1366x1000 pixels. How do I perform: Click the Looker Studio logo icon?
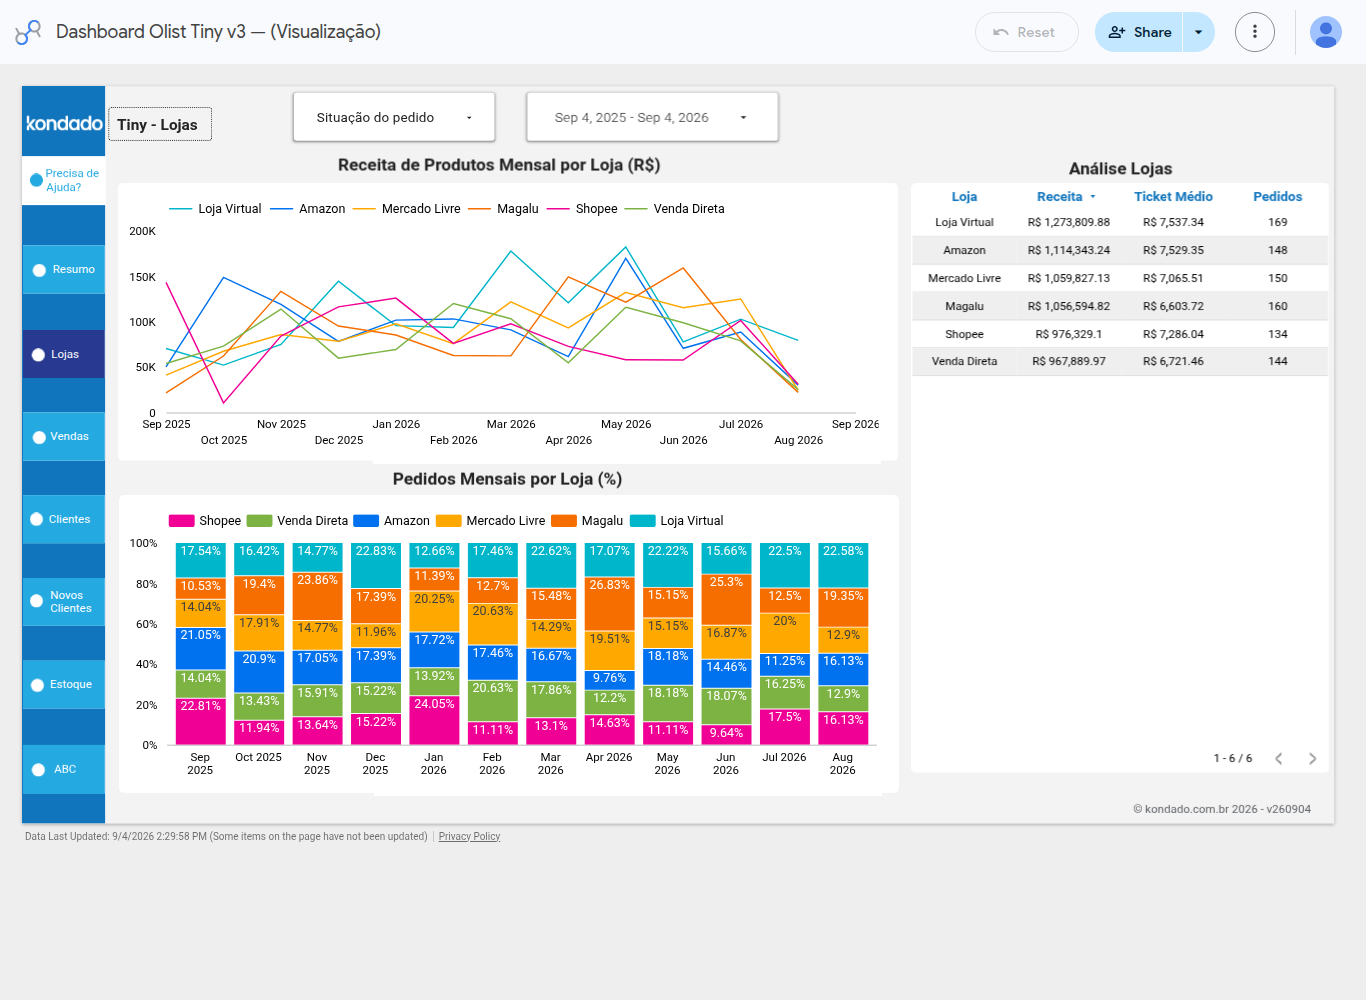(x=28, y=32)
